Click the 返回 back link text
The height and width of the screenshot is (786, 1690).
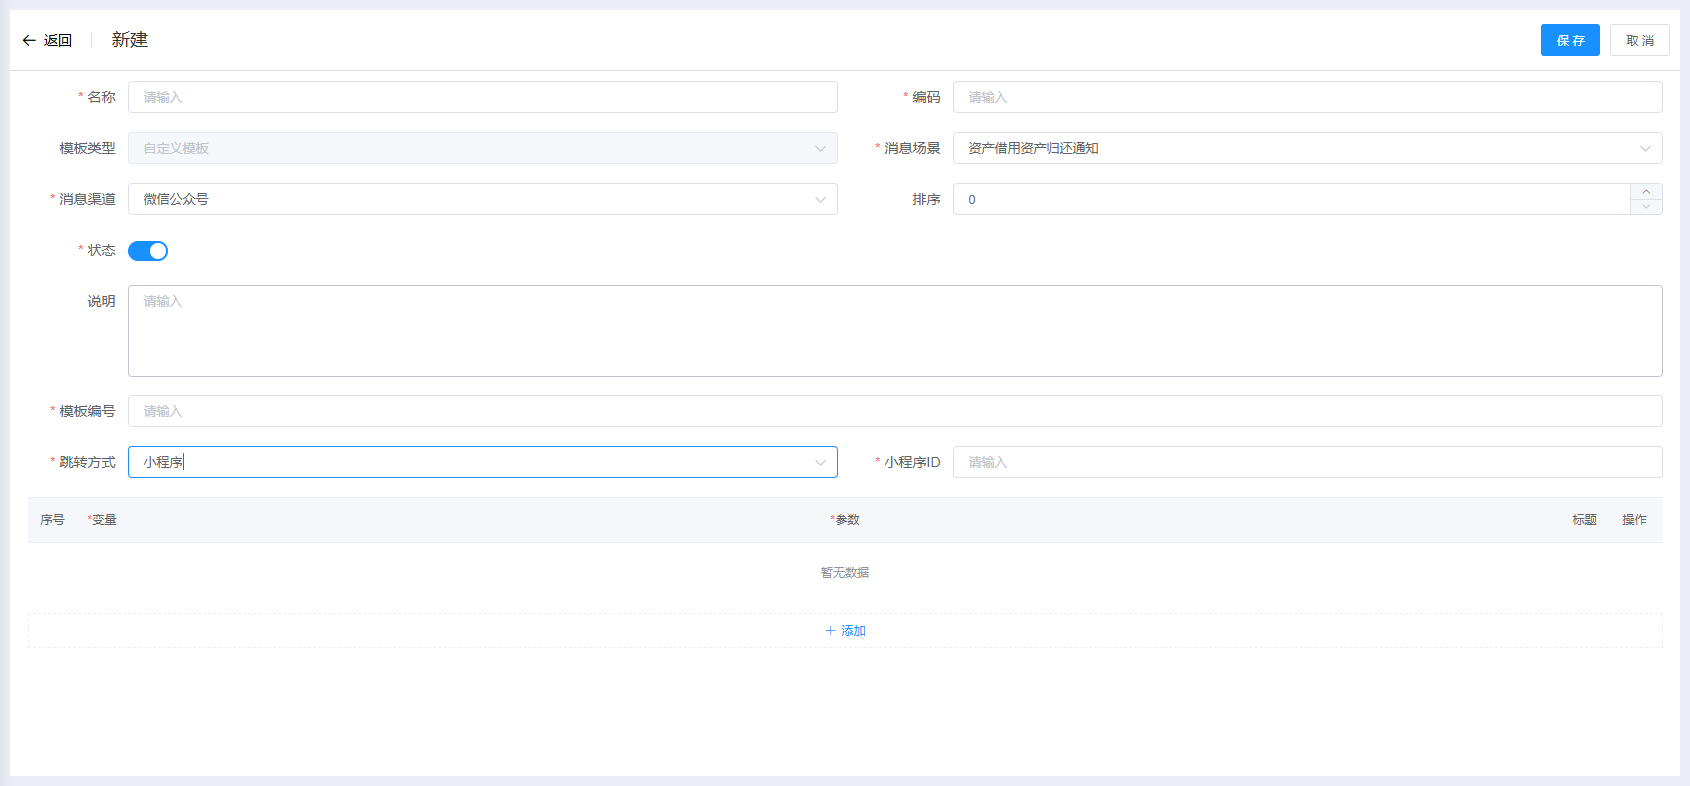(x=58, y=41)
